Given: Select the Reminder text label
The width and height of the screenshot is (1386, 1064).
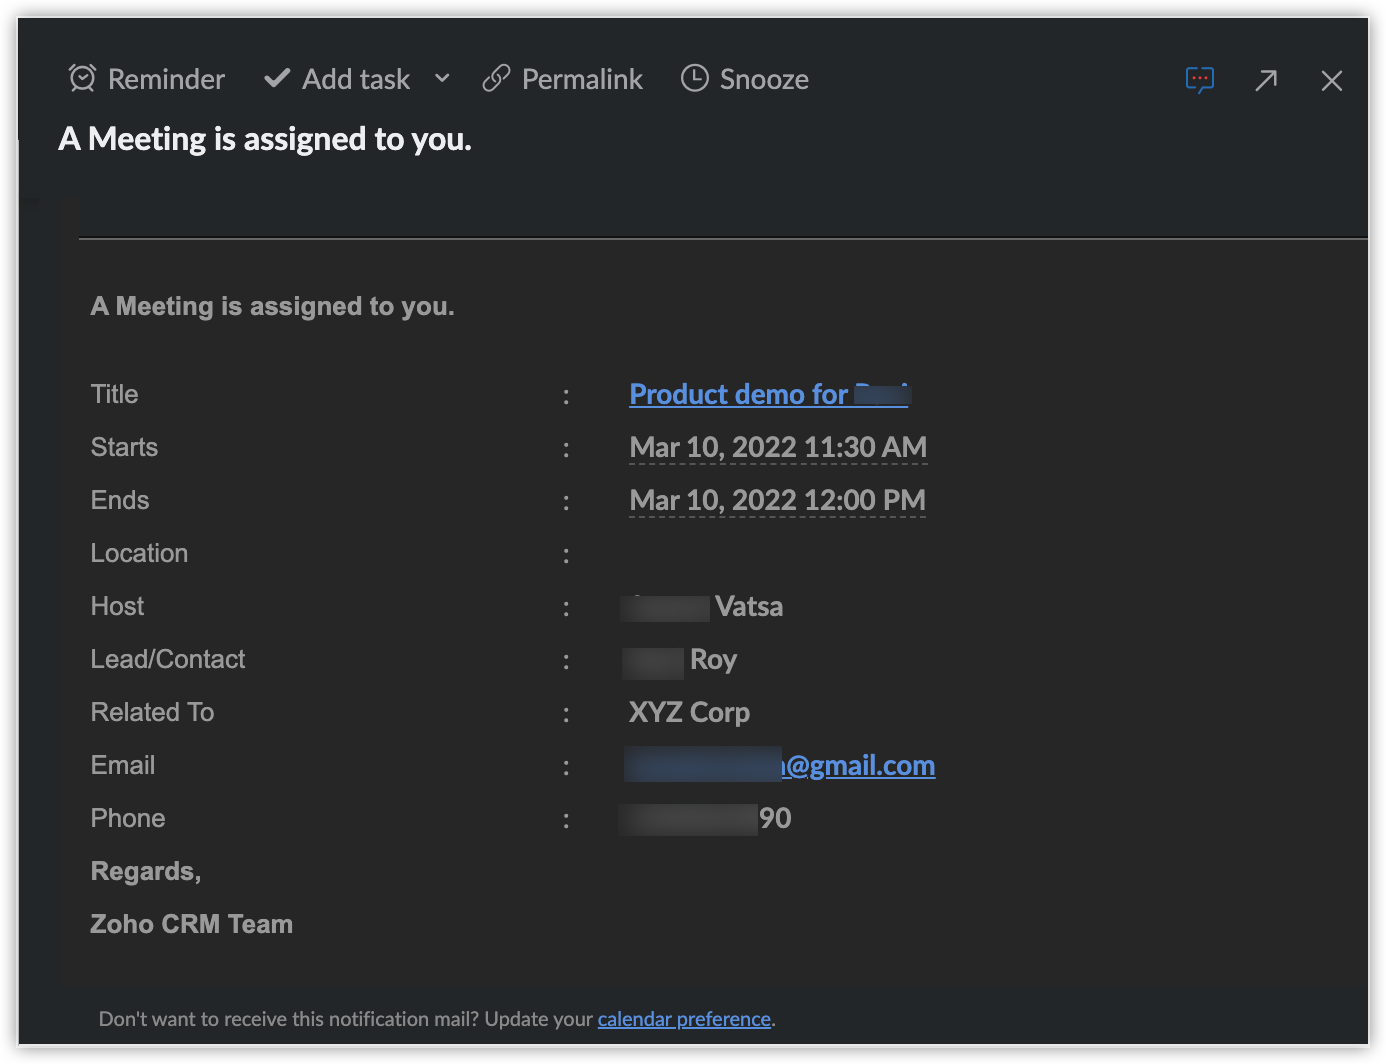Looking at the screenshot, I should click(166, 79).
